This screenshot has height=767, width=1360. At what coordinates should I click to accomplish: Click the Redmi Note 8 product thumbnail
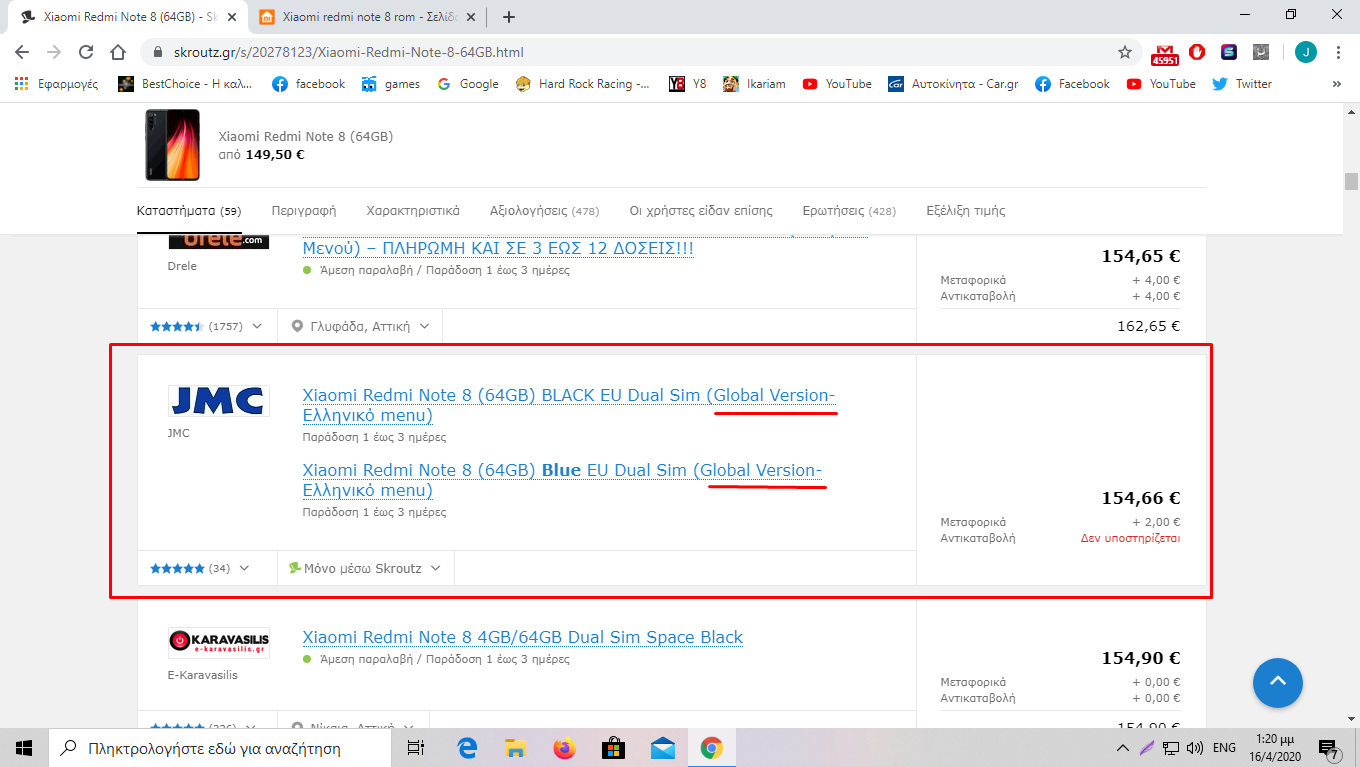coord(172,145)
